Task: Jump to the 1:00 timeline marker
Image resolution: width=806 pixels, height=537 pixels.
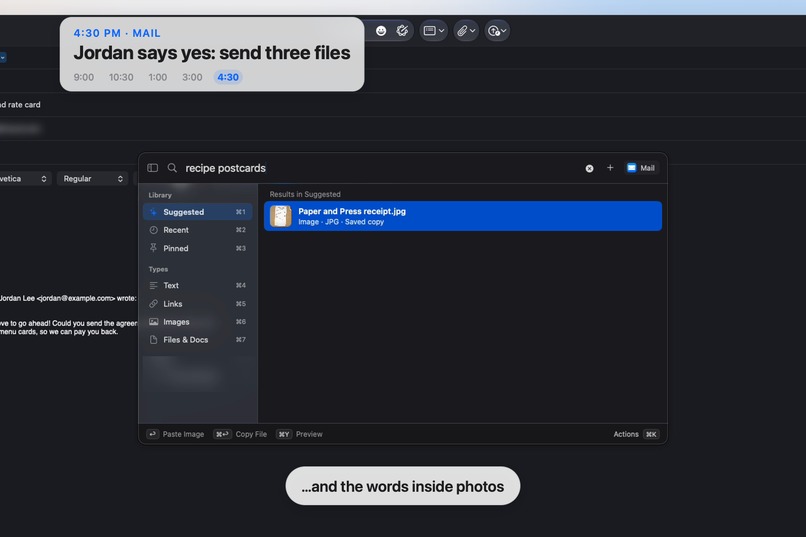Action: coord(157,77)
